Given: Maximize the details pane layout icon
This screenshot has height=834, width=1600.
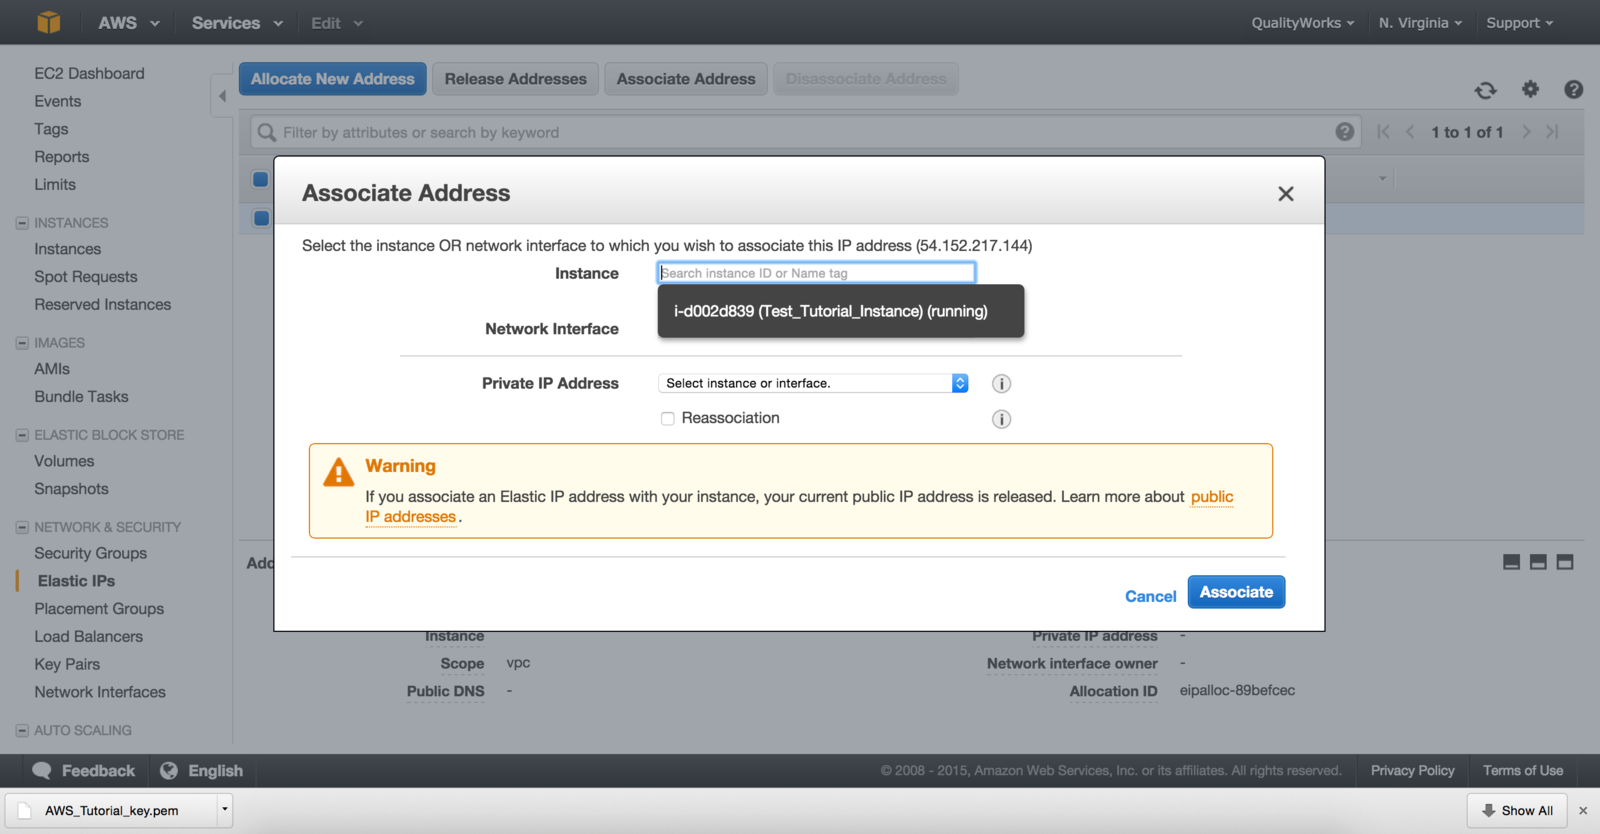Looking at the screenshot, I should [x=1565, y=562].
